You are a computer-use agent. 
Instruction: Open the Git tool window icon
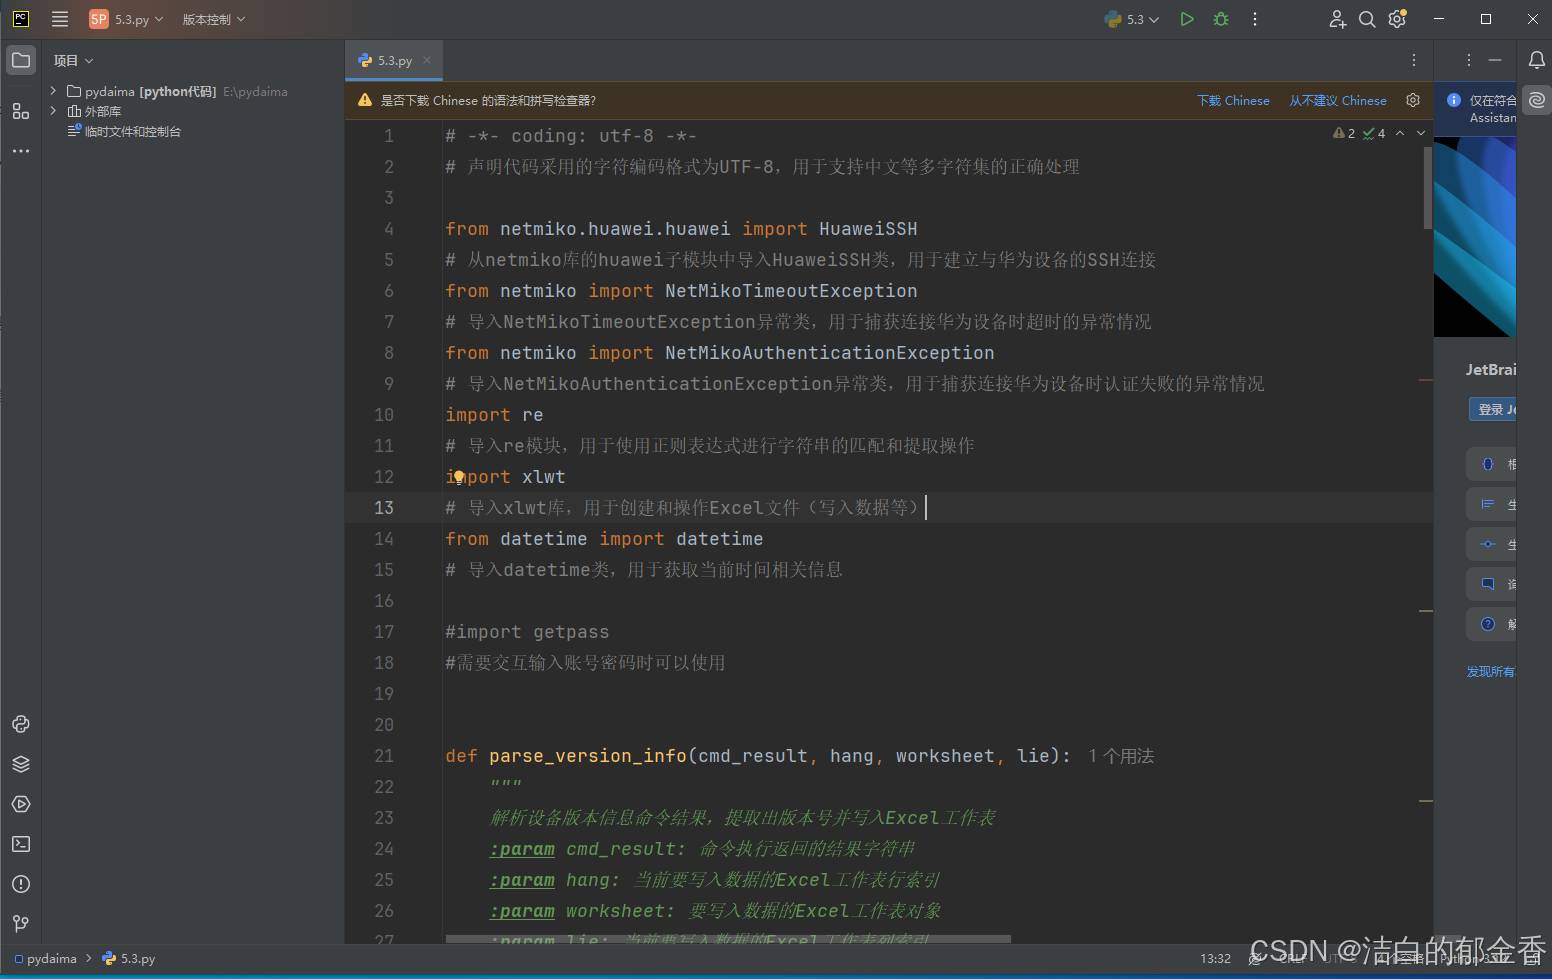tap(21, 924)
